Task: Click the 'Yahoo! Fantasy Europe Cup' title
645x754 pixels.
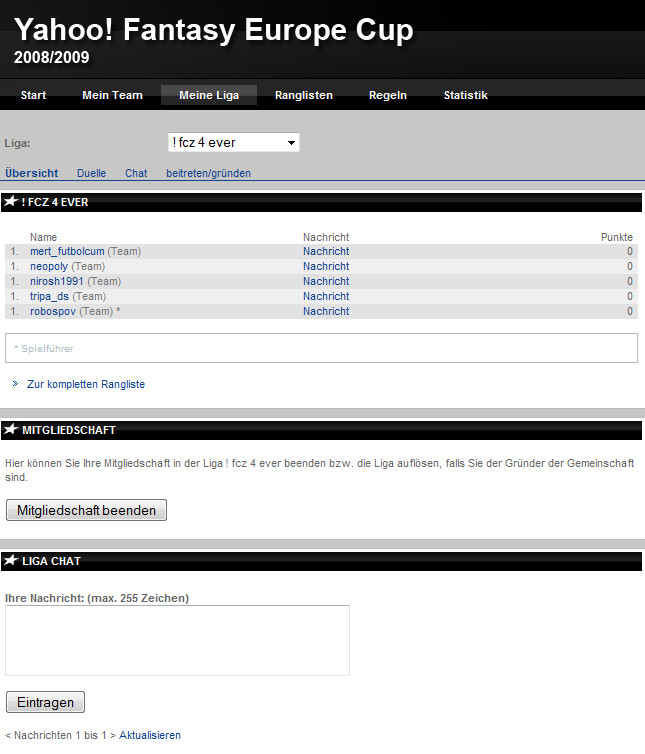Action: (214, 30)
